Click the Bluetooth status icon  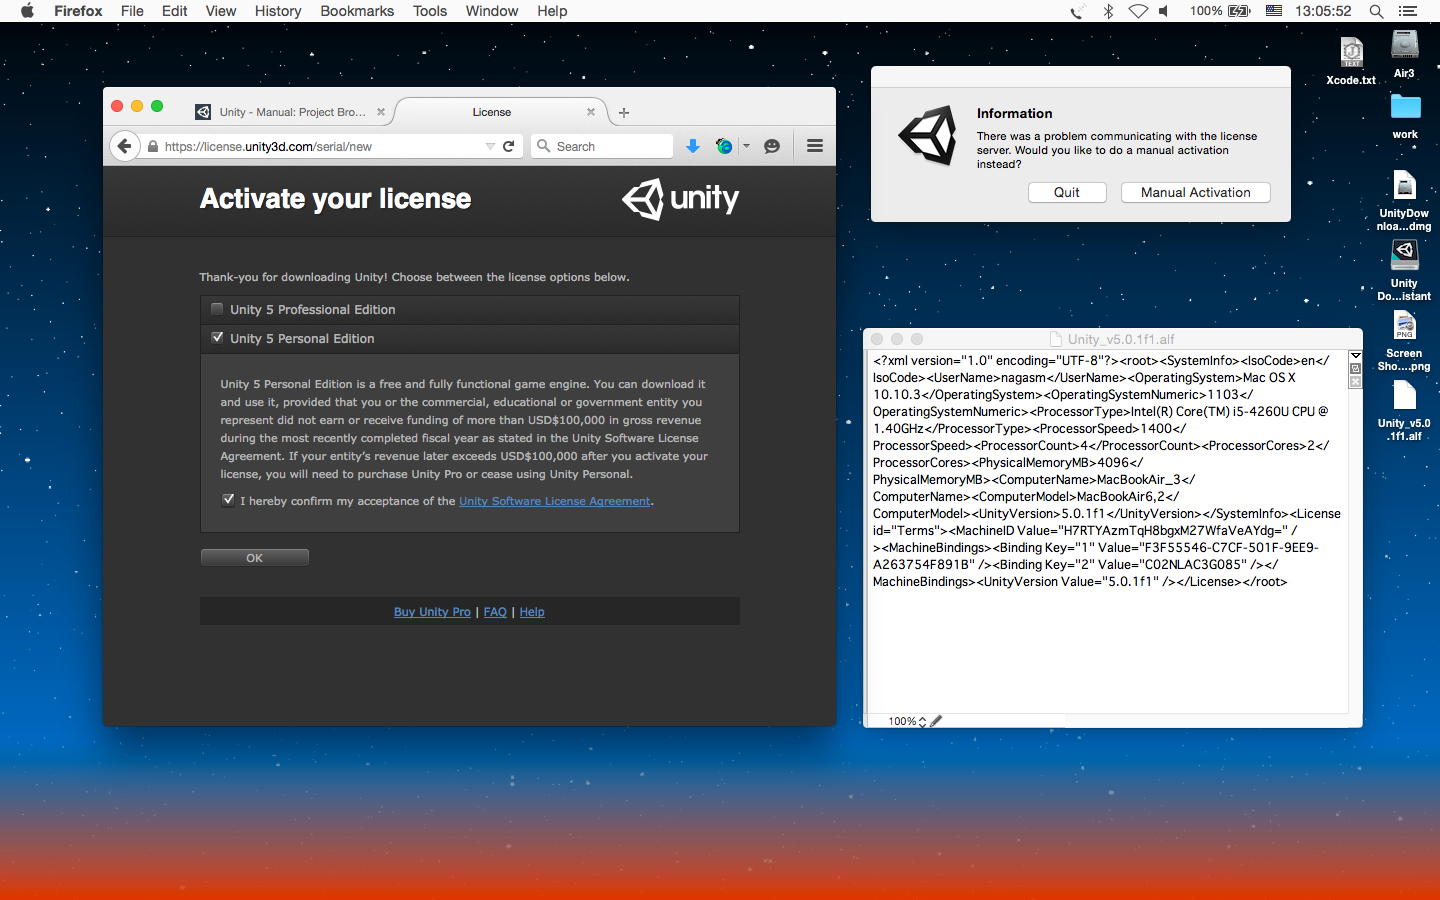pyautogui.click(x=1108, y=11)
